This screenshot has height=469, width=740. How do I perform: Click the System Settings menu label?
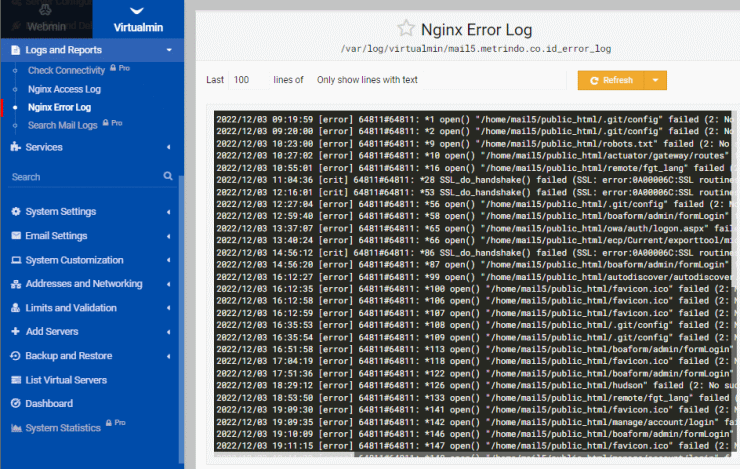click(61, 211)
